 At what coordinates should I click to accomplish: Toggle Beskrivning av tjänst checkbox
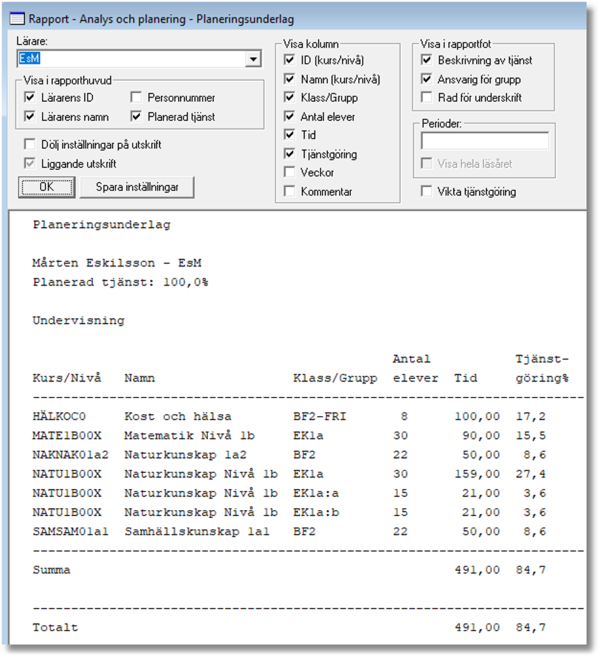click(427, 61)
